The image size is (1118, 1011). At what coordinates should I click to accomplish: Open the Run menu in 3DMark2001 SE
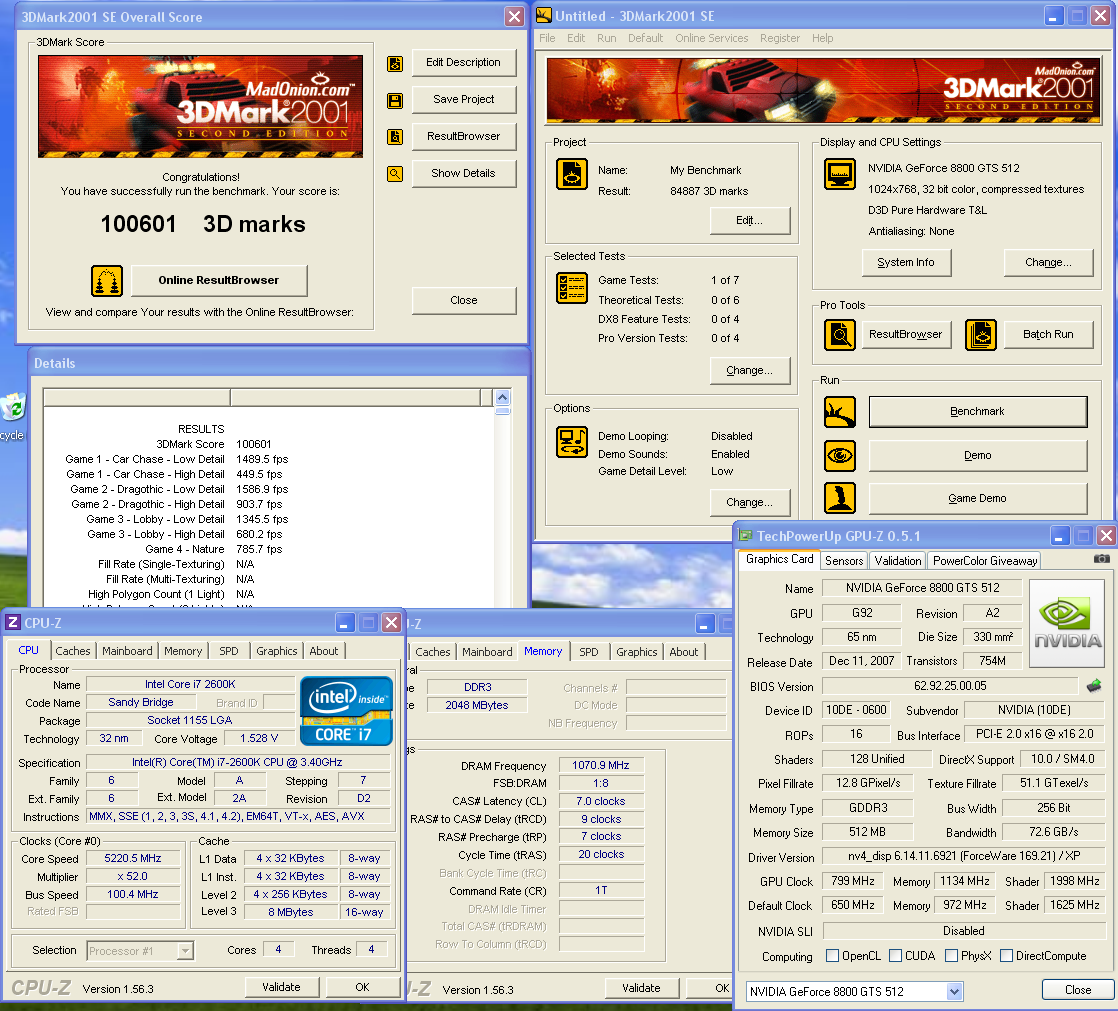click(x=607, y=38)
